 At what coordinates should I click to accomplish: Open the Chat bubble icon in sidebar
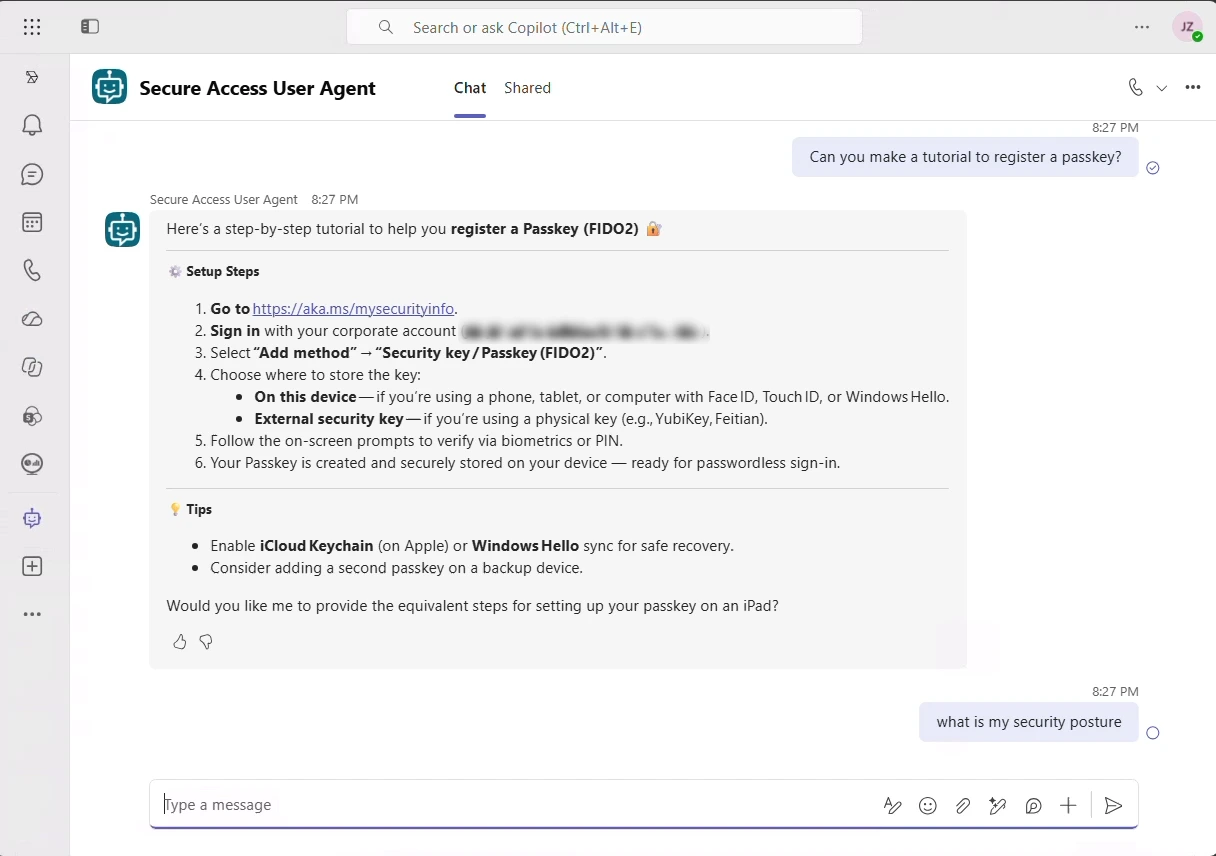(x=32, y=174)
